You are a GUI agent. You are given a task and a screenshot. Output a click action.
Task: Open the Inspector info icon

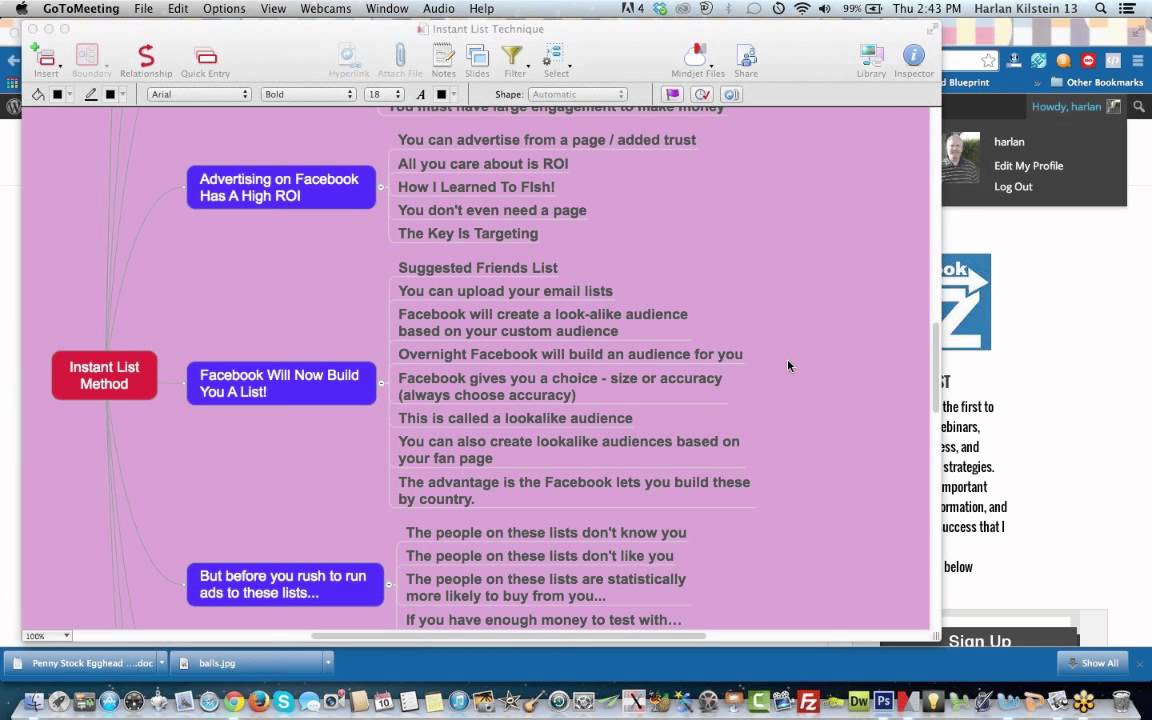click(913, 55)
